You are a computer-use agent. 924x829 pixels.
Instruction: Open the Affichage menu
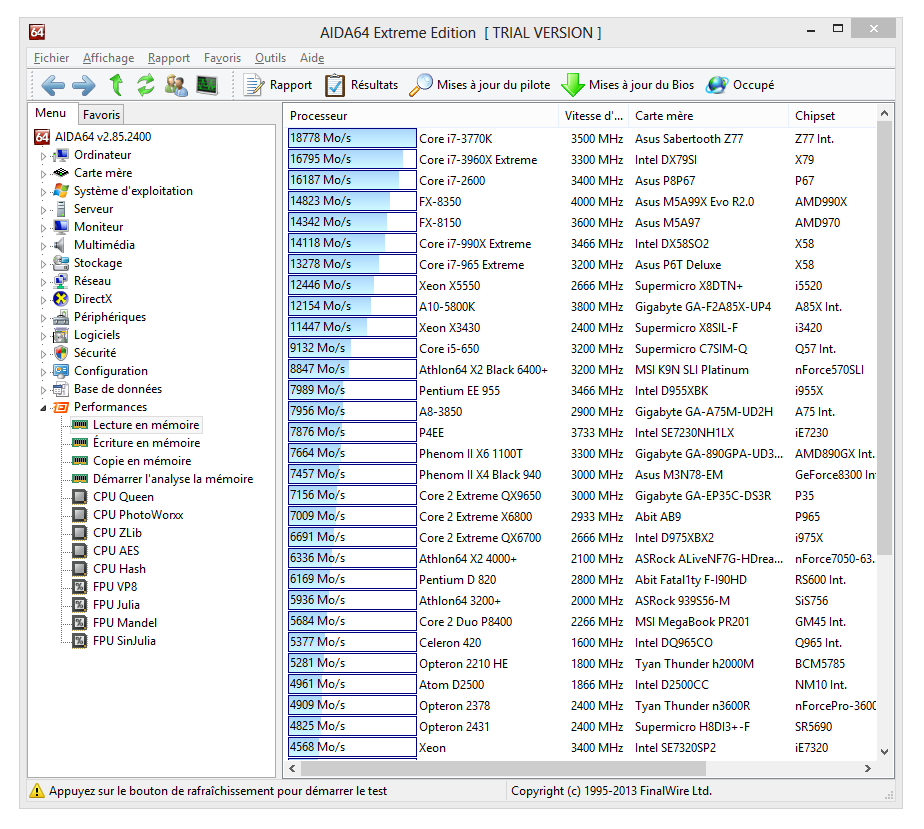108,58
